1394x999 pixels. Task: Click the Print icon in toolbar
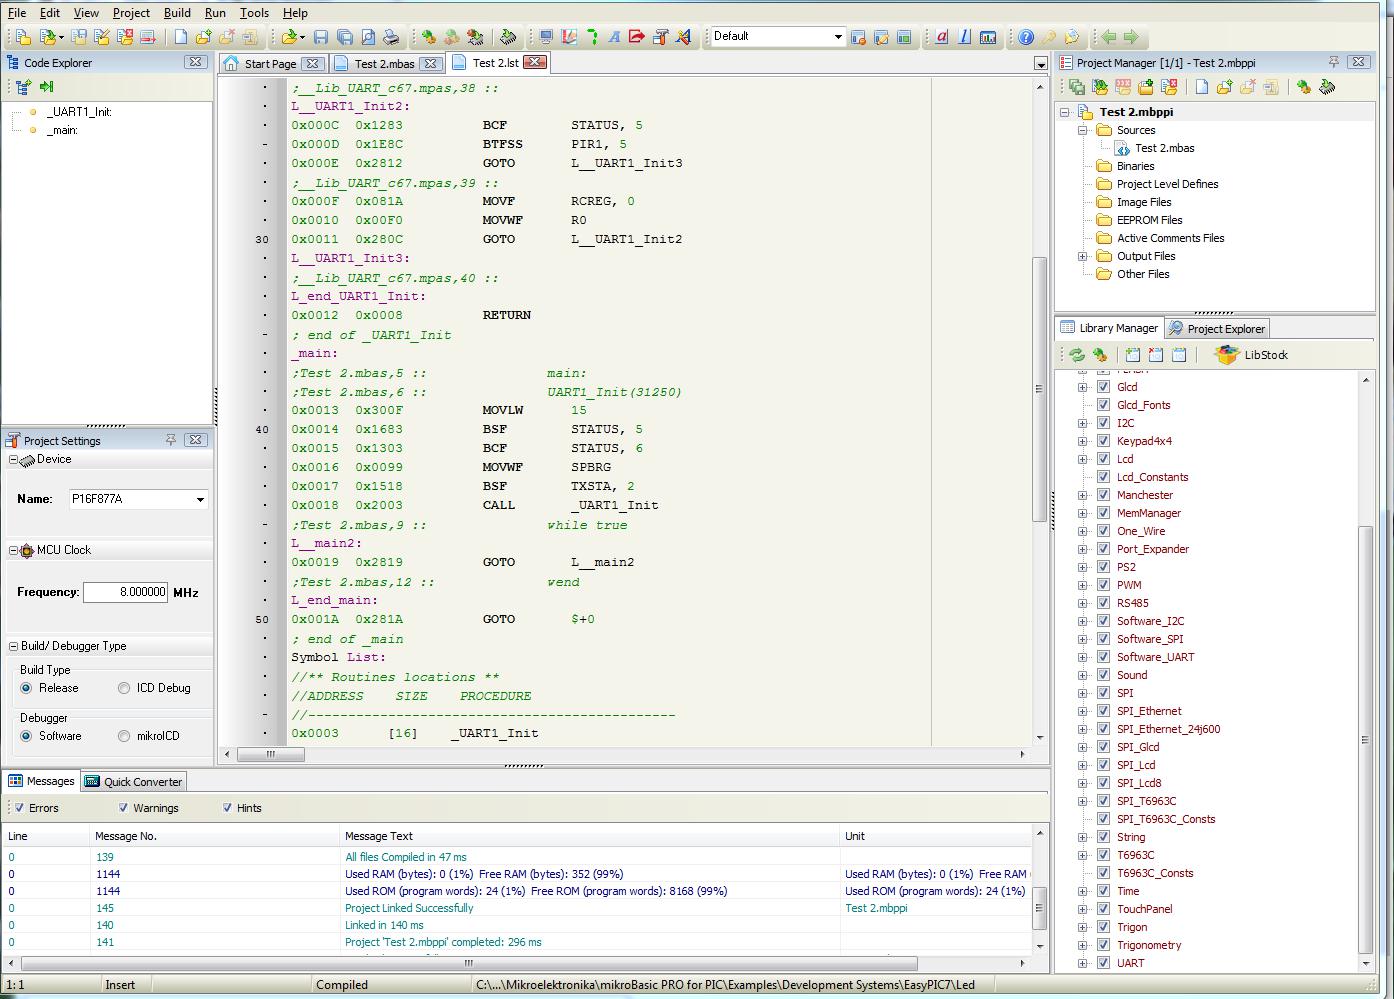click(391, 37)
